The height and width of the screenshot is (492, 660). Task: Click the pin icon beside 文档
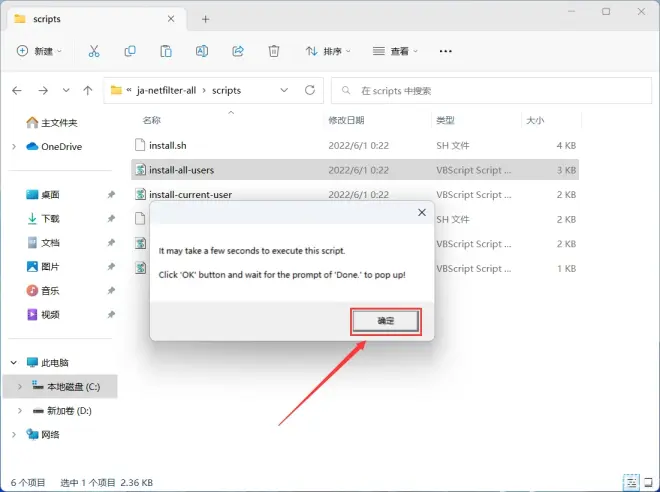pyautogui.click(x=111, y=242)
